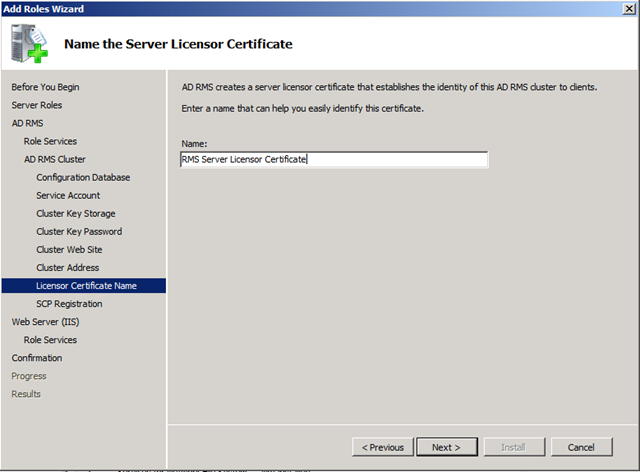Go back with the < Previous button
The height and width of the screenshot is (472, 640).
[383, 447]
